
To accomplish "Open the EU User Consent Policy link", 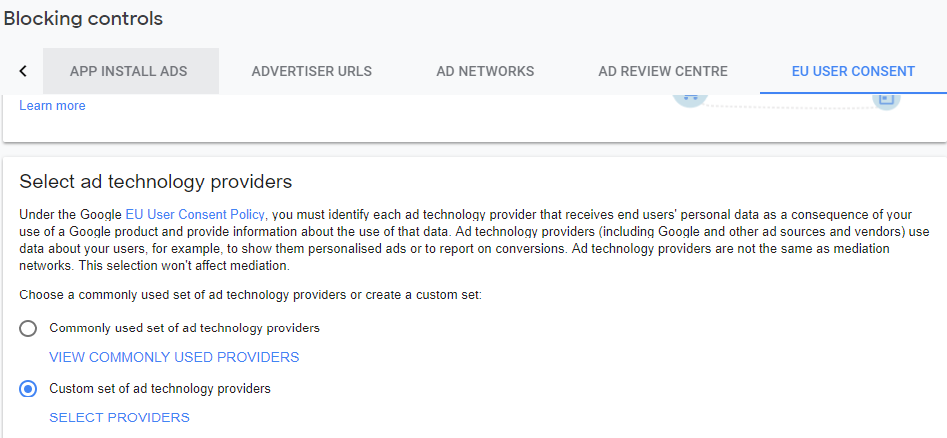I will pyautogui.click(x=196, y=214).
